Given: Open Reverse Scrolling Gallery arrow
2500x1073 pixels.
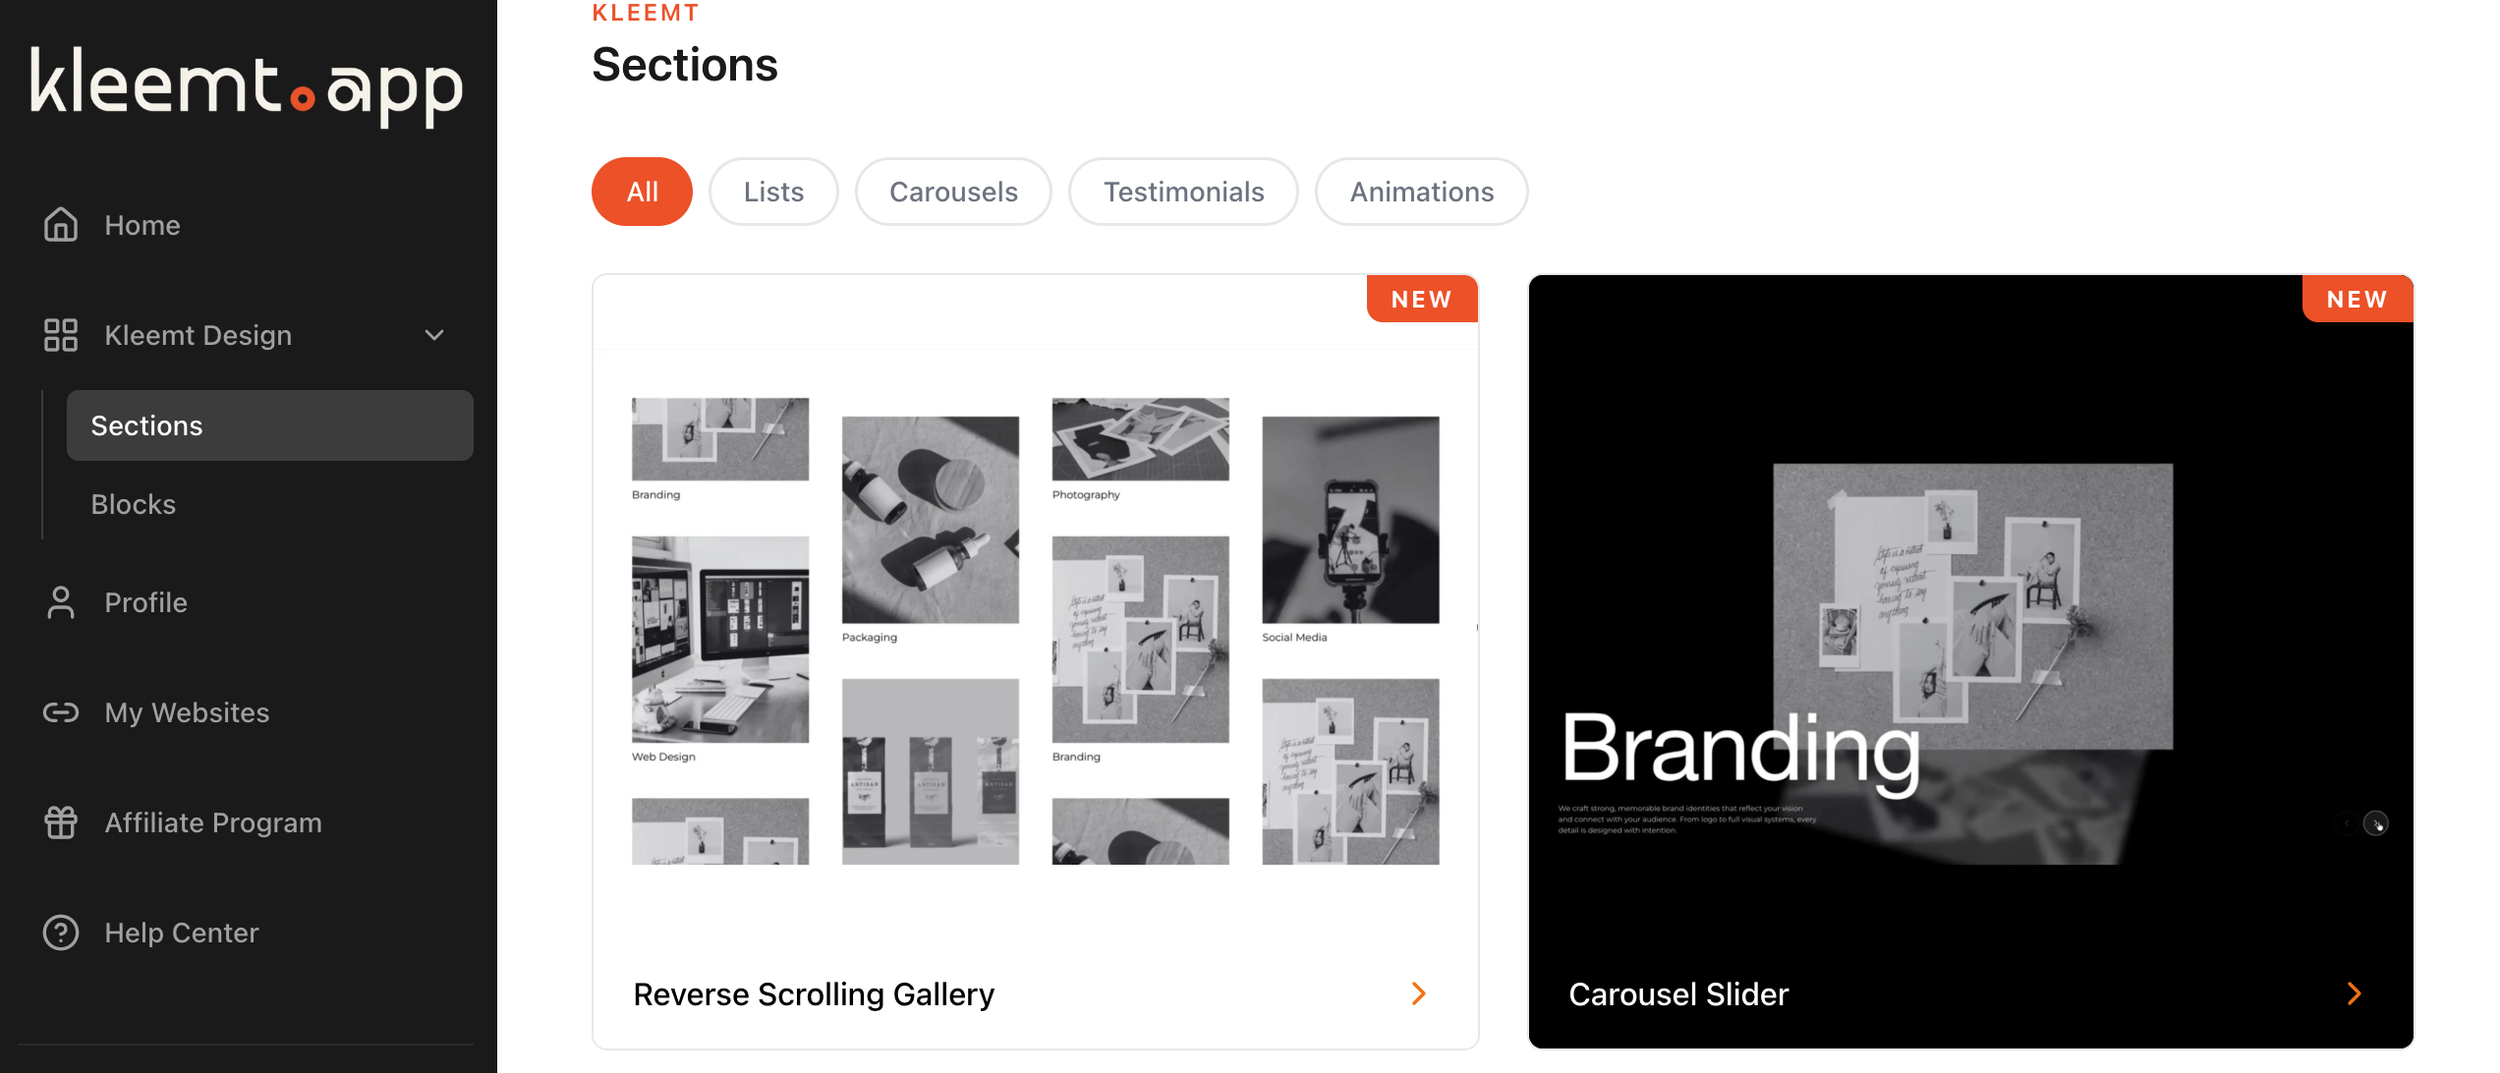Looking at the screenshot, I should 1418,993.
